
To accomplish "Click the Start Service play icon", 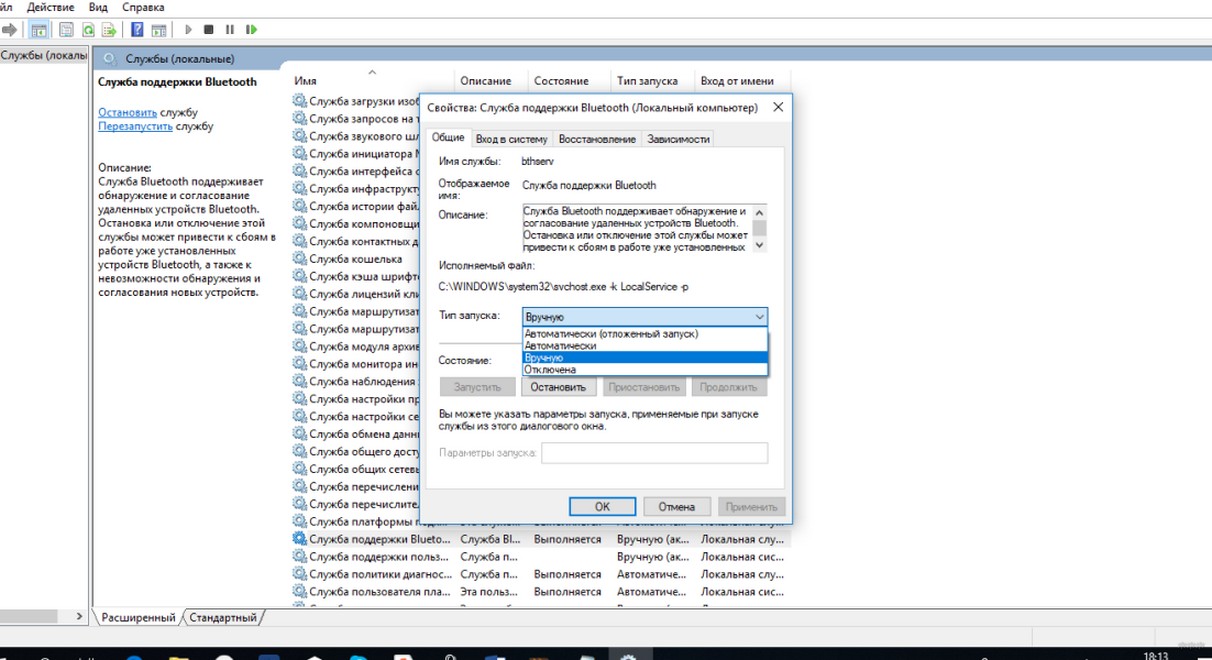I will point(188,30).
